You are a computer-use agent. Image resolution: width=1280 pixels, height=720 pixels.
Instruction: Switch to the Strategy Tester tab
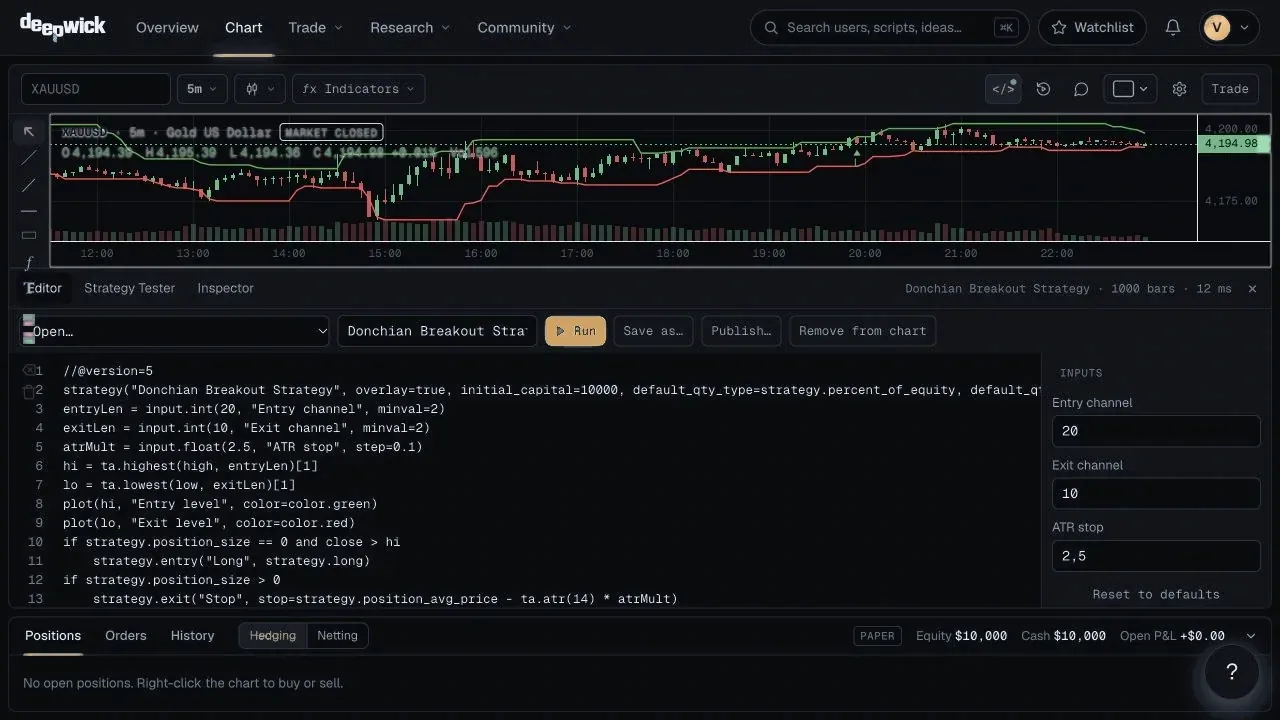coord(130,288)
